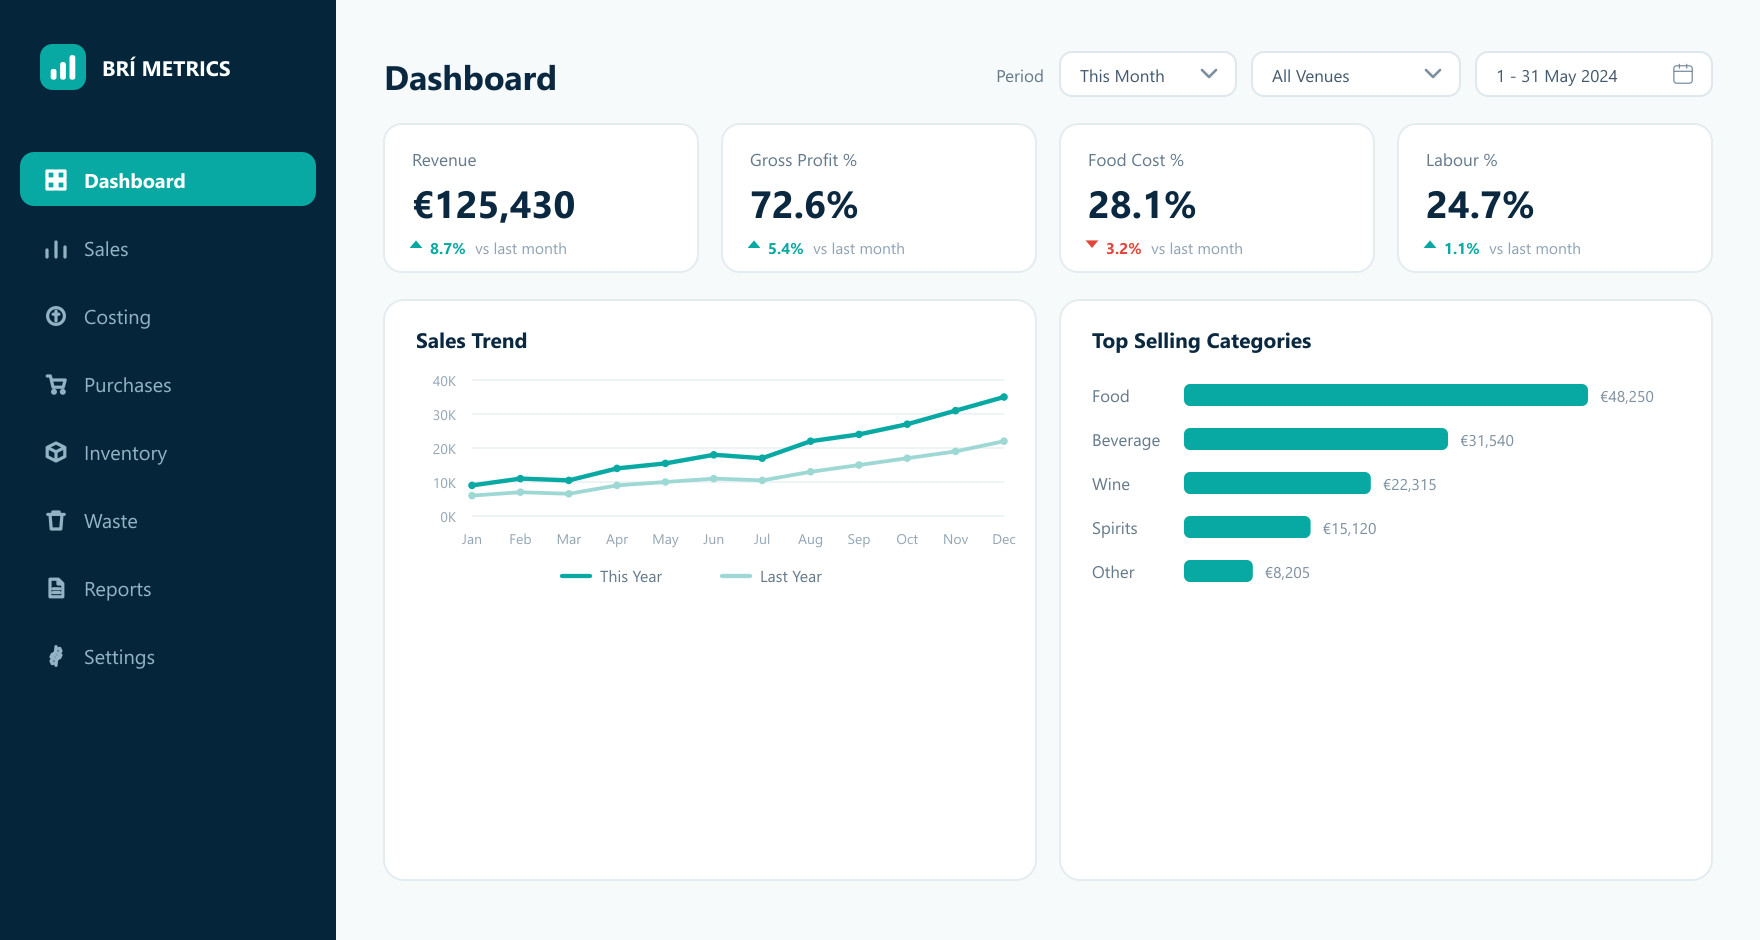Open the Inventory menu item
Screen dimensions: 1760x940
coord(168,453)
